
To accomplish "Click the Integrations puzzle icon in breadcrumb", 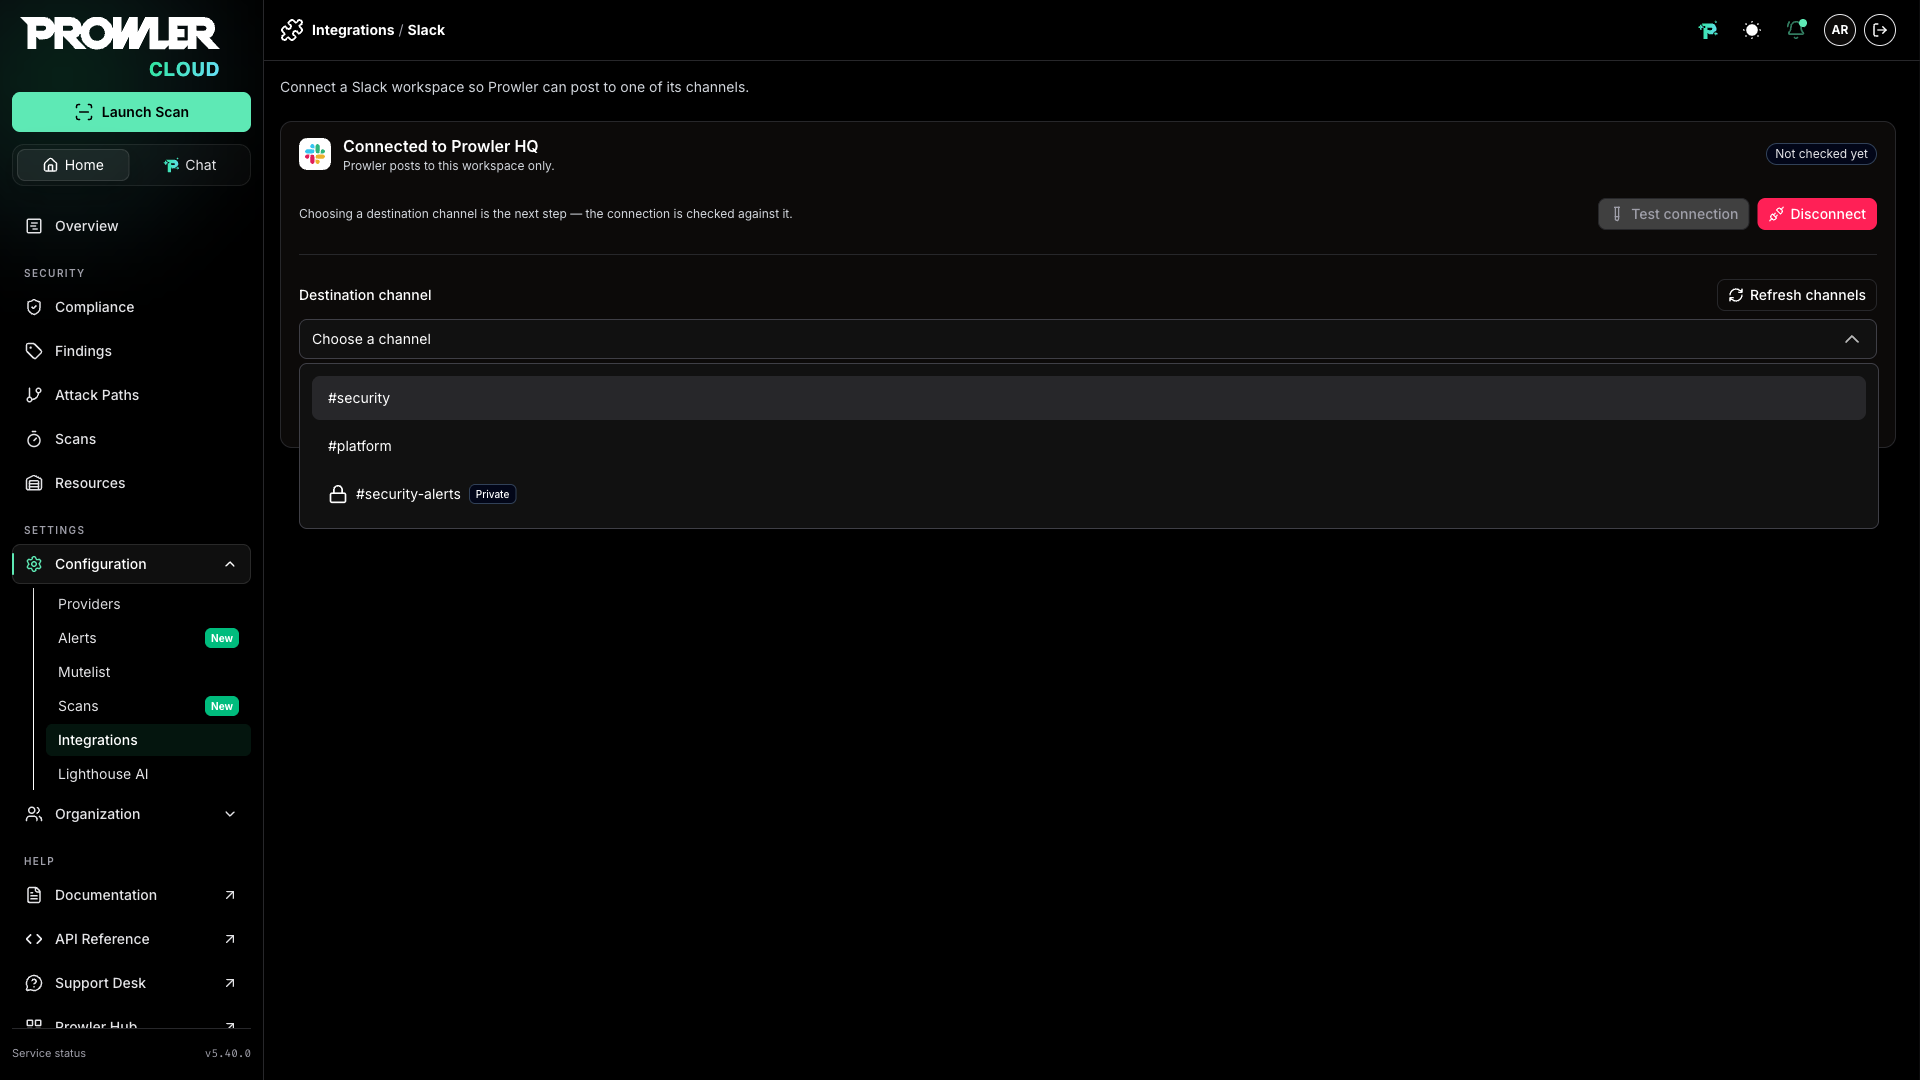I will coord(292,30).
